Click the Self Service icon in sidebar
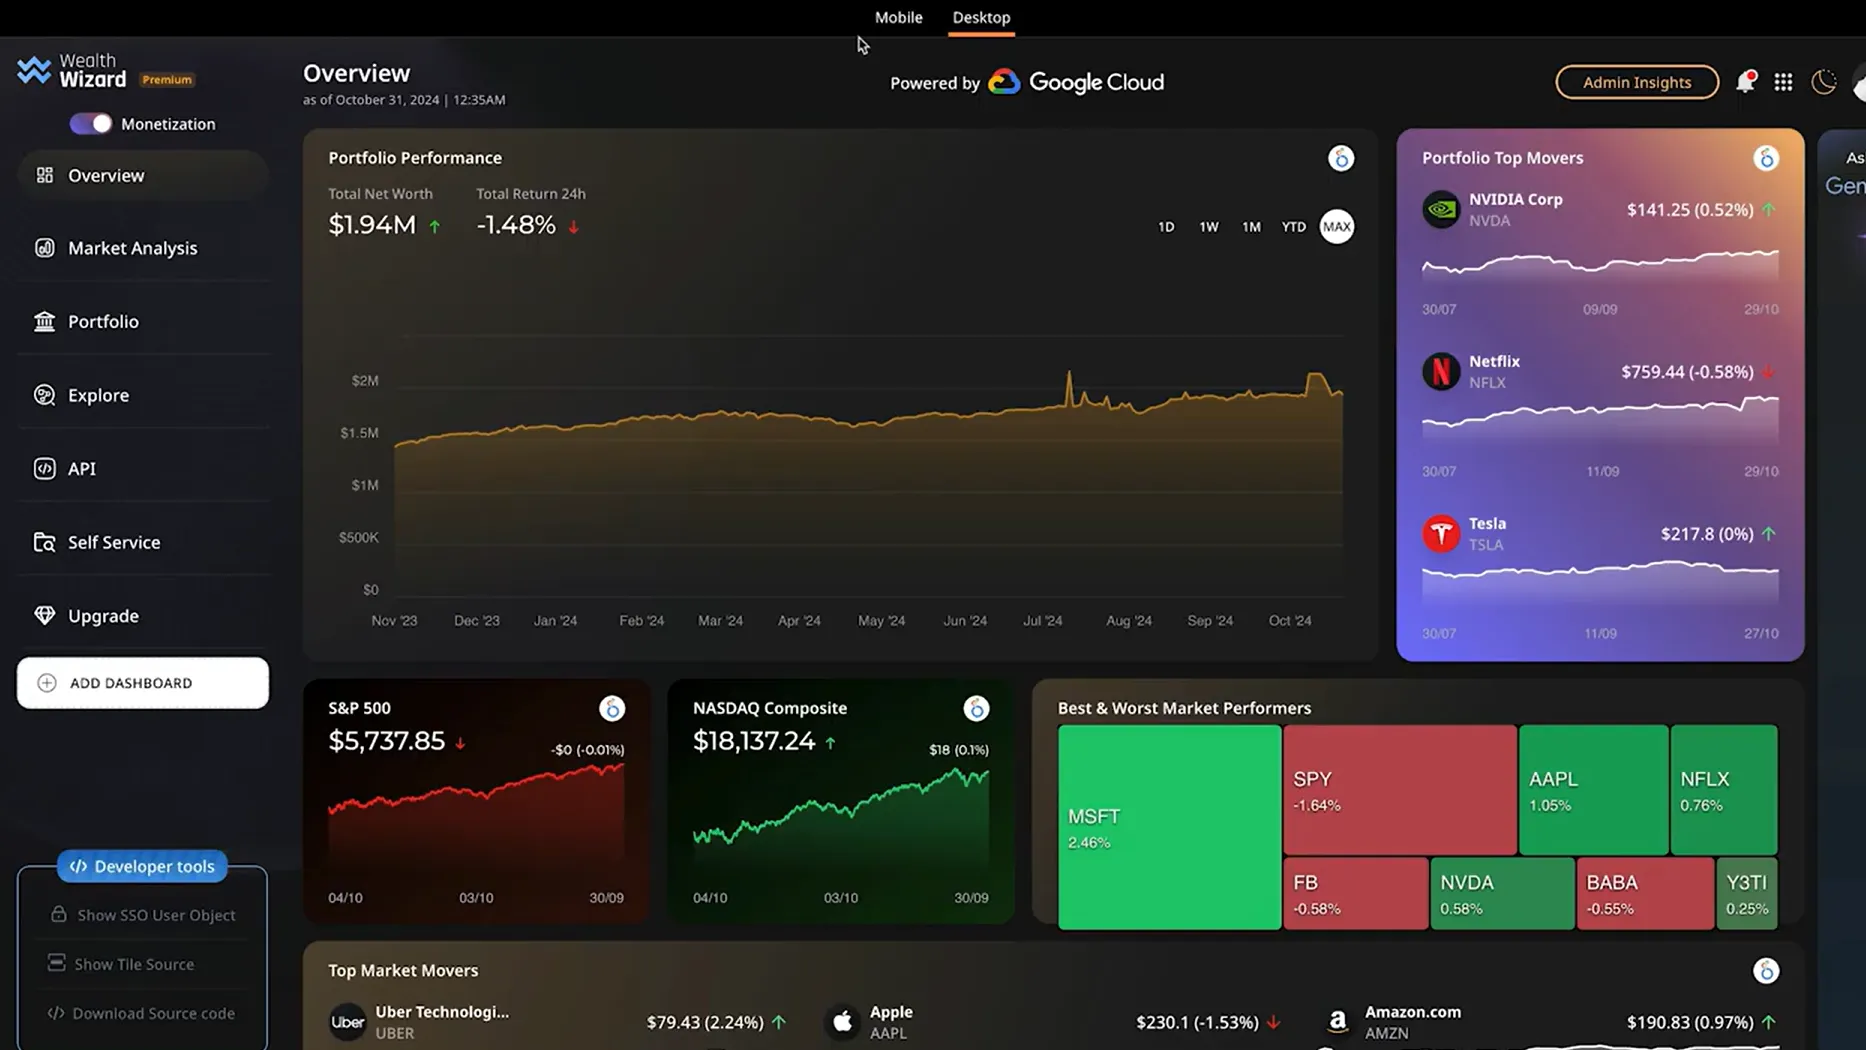Viewport: 1866px width, 1050px height. [x=45, y=542]
